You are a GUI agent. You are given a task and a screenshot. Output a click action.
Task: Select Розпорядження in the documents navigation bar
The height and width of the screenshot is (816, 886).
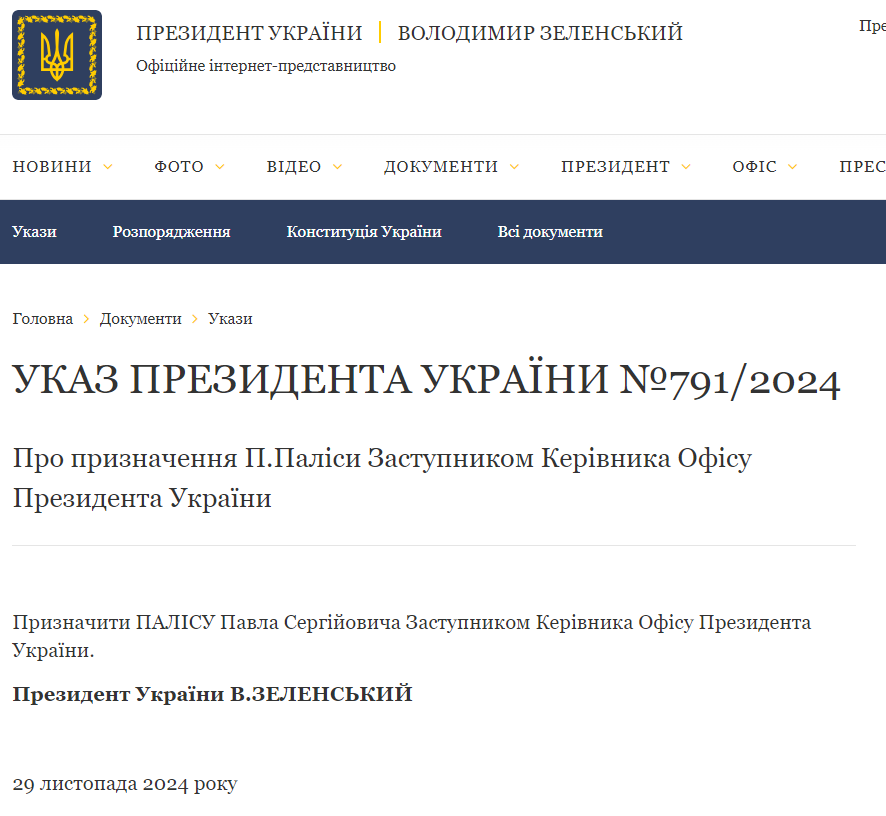pyautogui.click(x=170, y=231)
